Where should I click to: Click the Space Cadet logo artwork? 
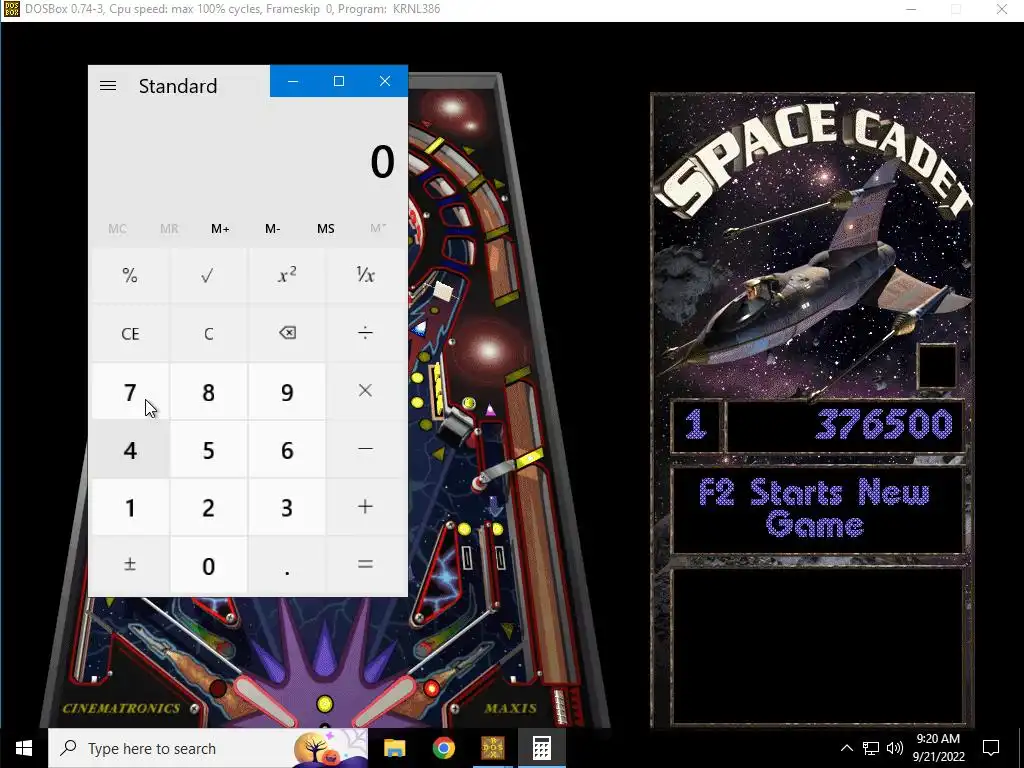point(813,245)
